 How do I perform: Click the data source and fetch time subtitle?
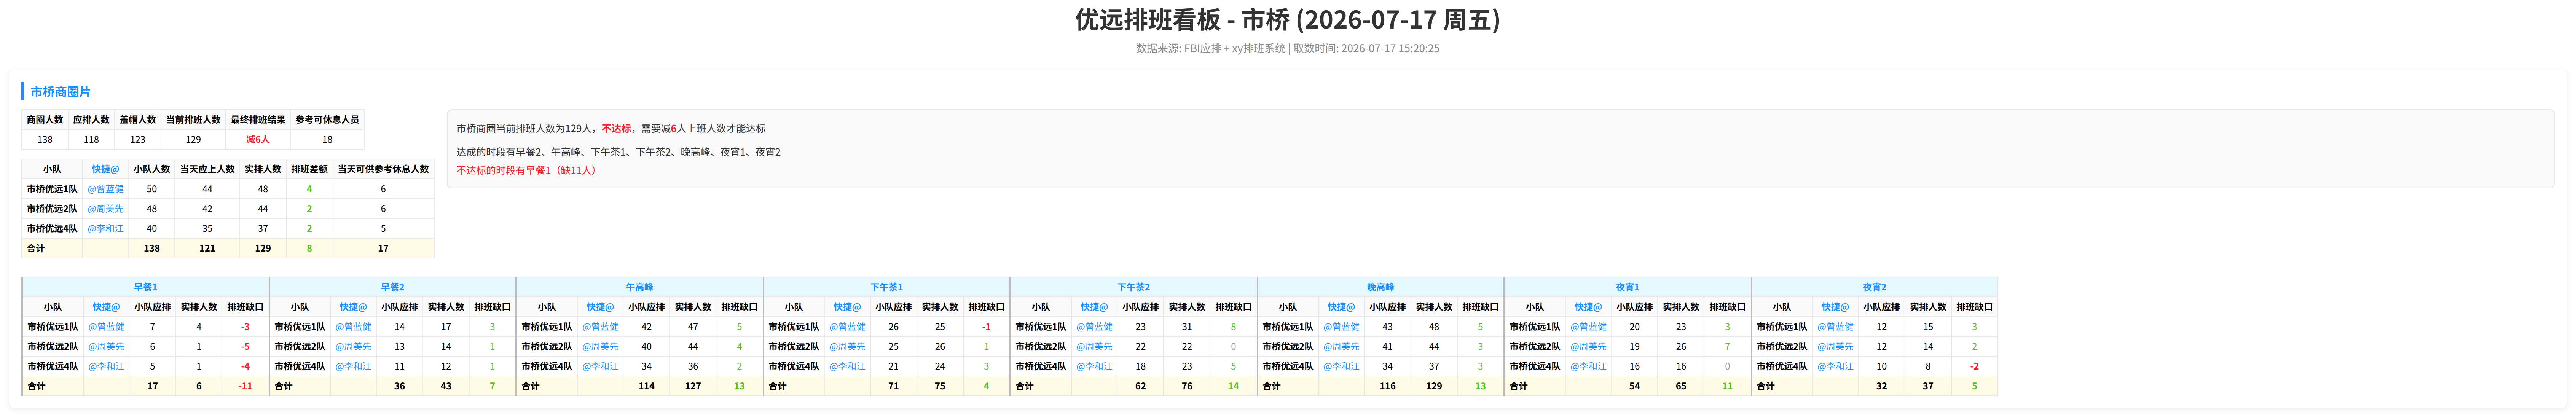1288,48
